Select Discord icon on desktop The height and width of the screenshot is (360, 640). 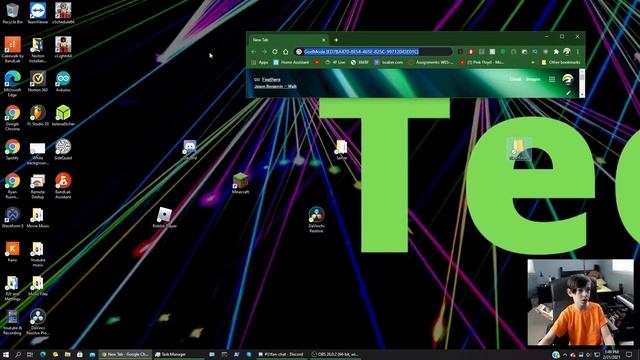(190, 149)
